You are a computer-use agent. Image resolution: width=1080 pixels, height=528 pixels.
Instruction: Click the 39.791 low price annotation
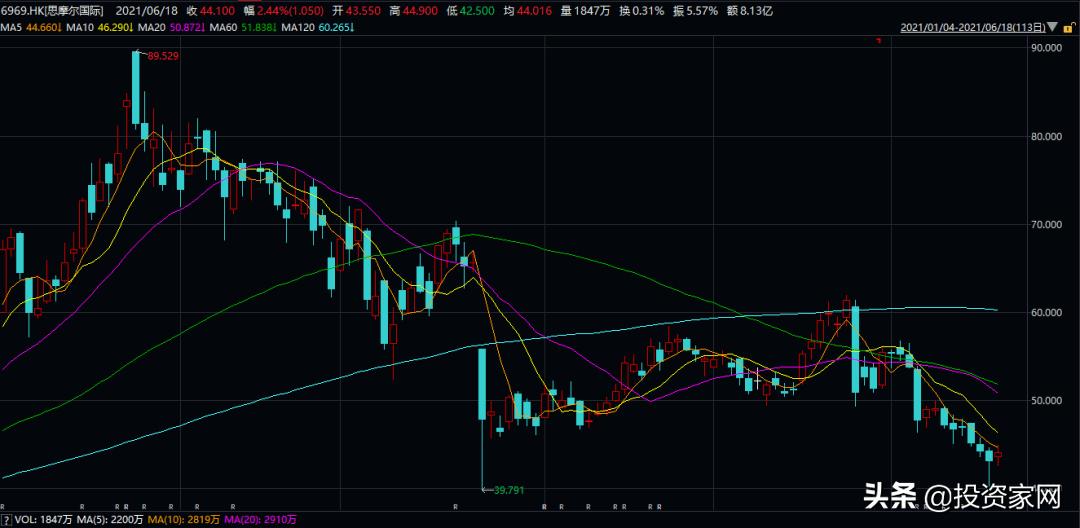[511, 490]
